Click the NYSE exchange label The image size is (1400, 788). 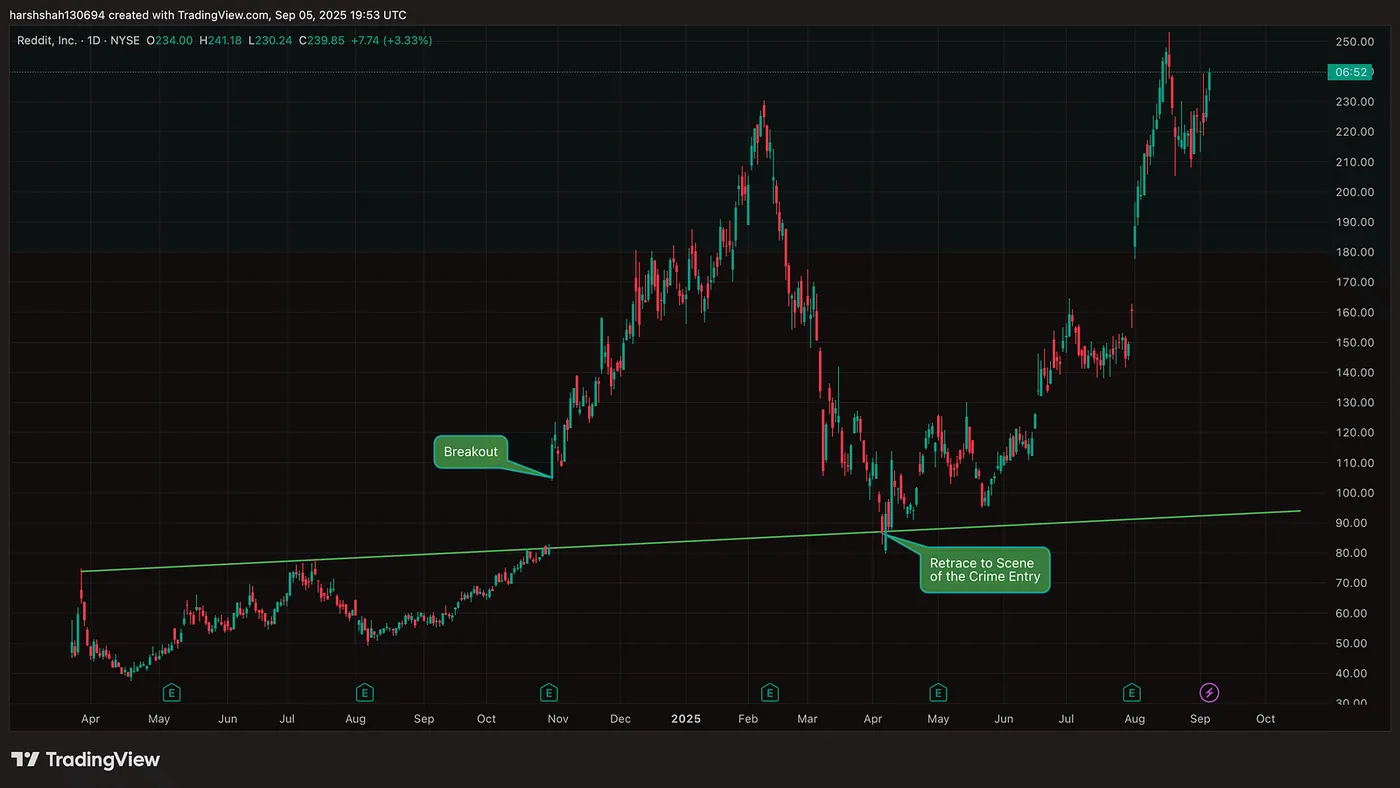124,40
